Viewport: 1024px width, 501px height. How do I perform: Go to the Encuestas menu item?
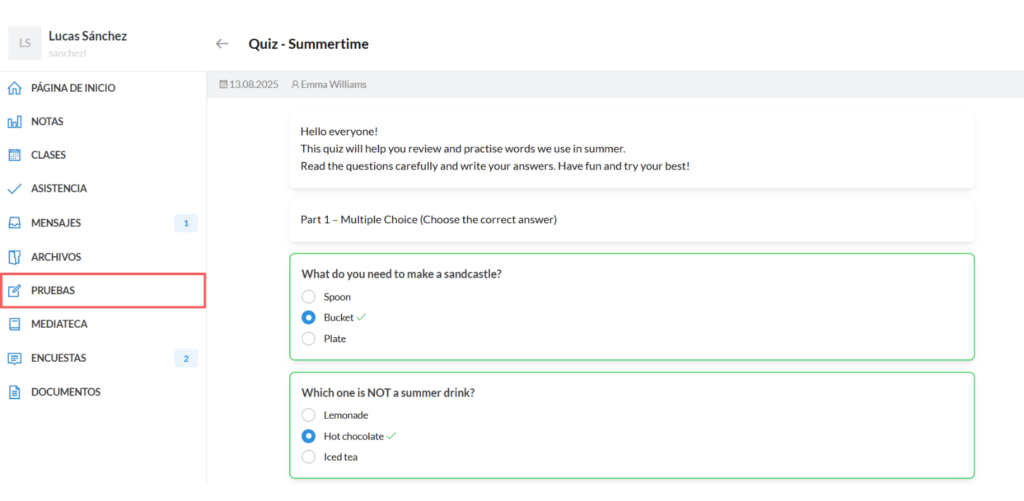[x=58, y=358]
